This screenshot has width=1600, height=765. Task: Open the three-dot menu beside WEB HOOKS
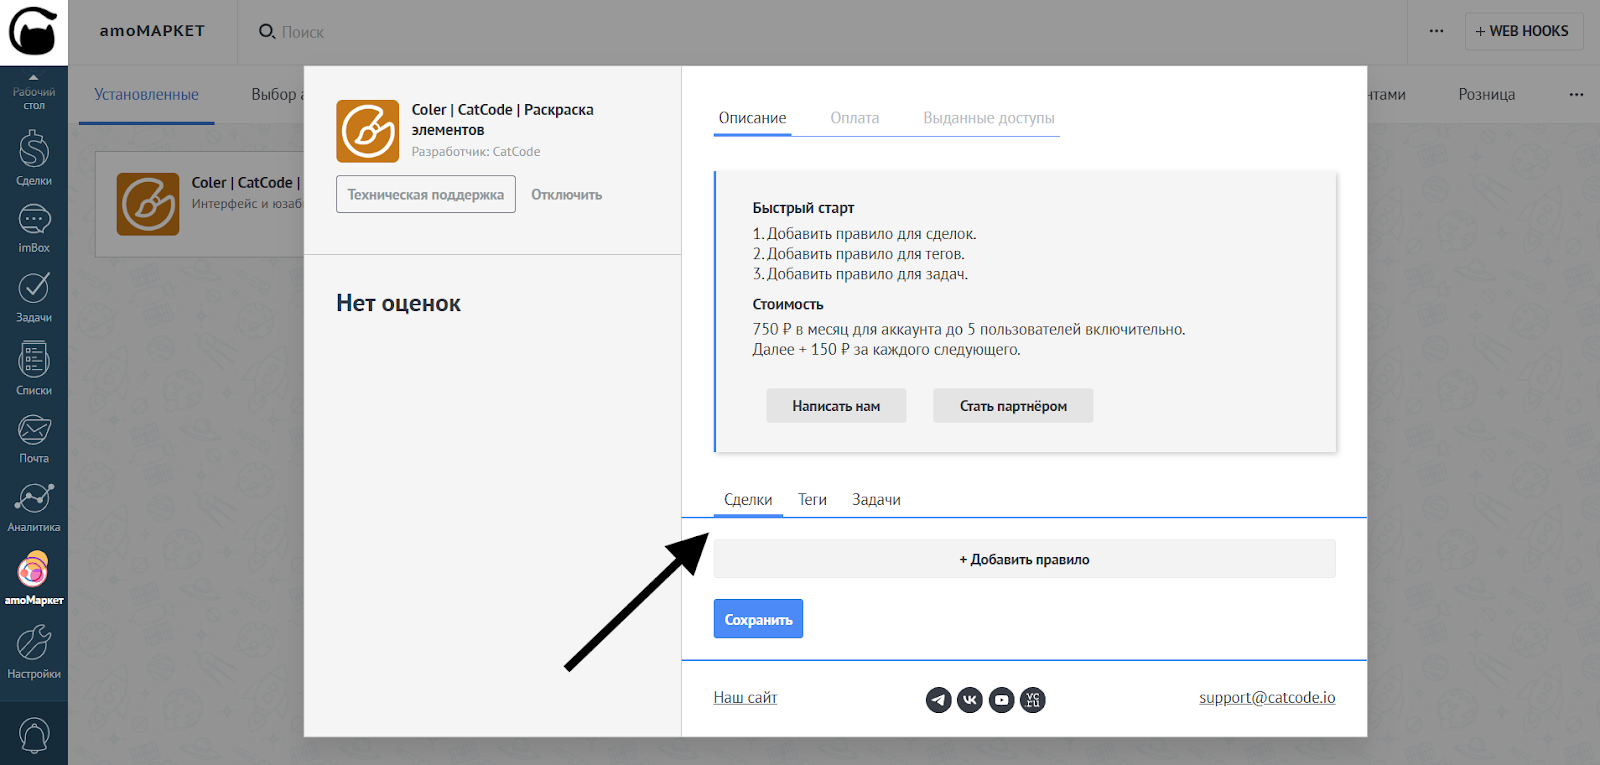pos(1436,31)
